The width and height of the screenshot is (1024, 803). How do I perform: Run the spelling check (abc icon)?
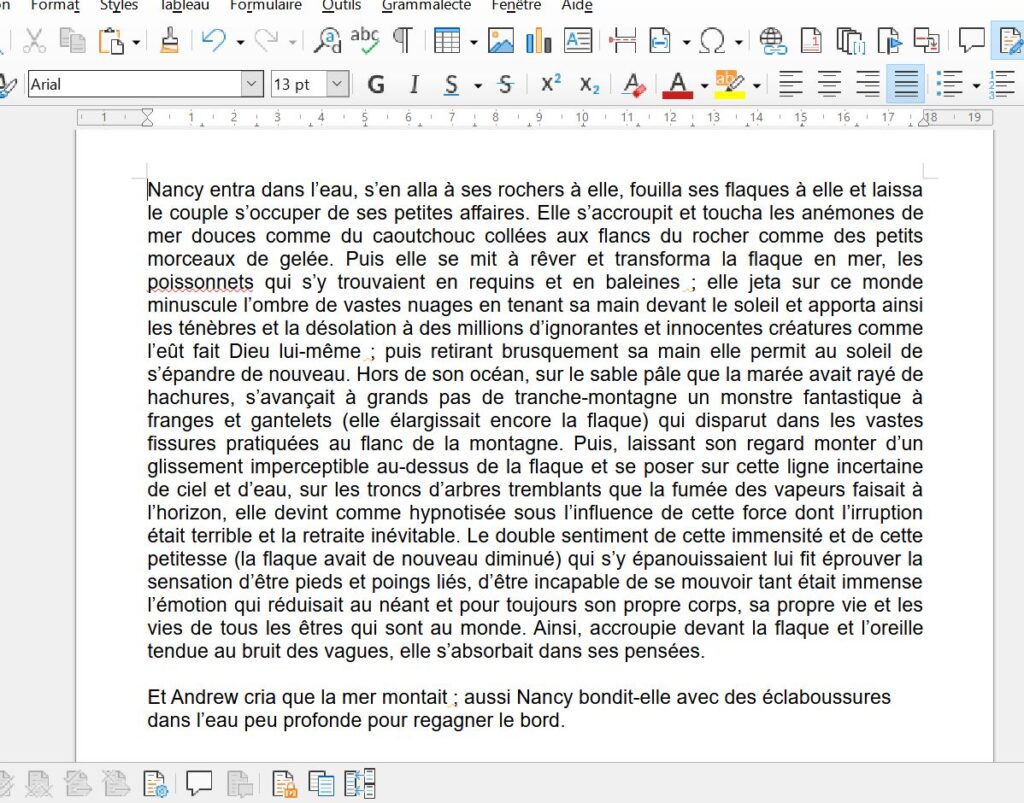click(x=364, y=41)
